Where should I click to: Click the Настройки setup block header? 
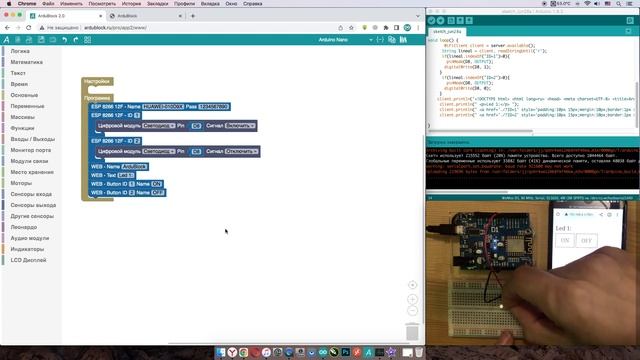97,81
